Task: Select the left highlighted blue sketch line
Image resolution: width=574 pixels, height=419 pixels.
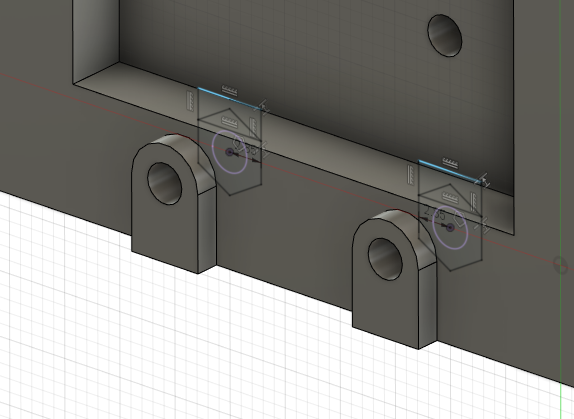Action: pyautogui.click(x=229, y=98)
